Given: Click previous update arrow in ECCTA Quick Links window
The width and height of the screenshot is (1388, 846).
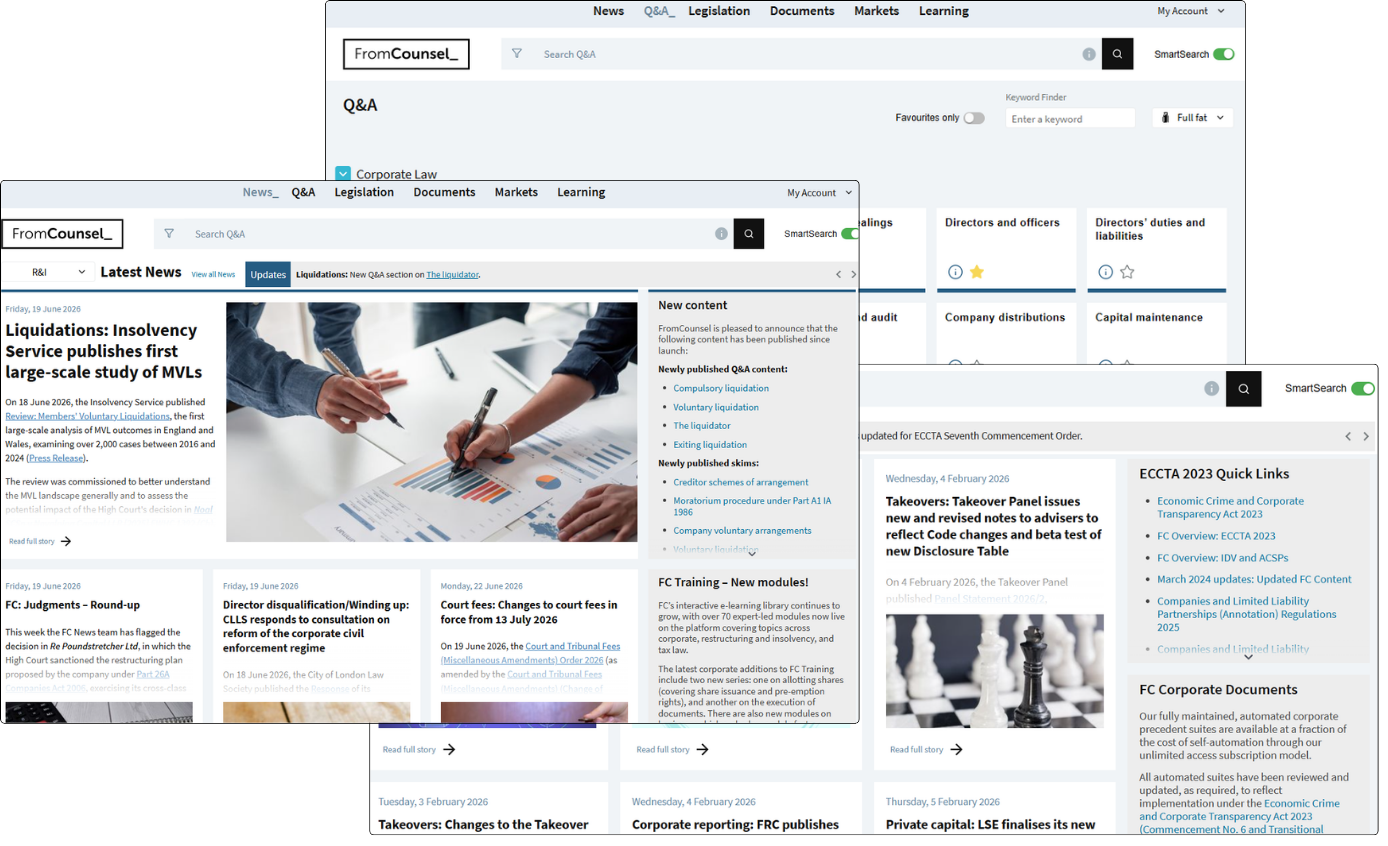Looking at the screenshot, I should pyautogui.click(x=1348, y=436).
